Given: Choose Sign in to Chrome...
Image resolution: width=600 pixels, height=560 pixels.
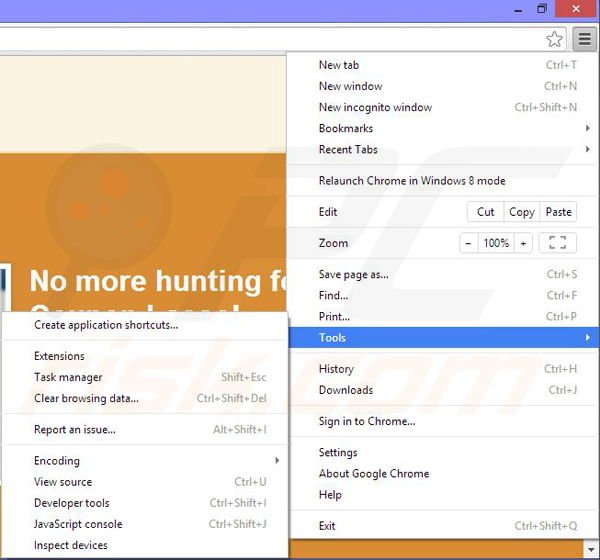Looking at the screenshot, I should 442,421.
